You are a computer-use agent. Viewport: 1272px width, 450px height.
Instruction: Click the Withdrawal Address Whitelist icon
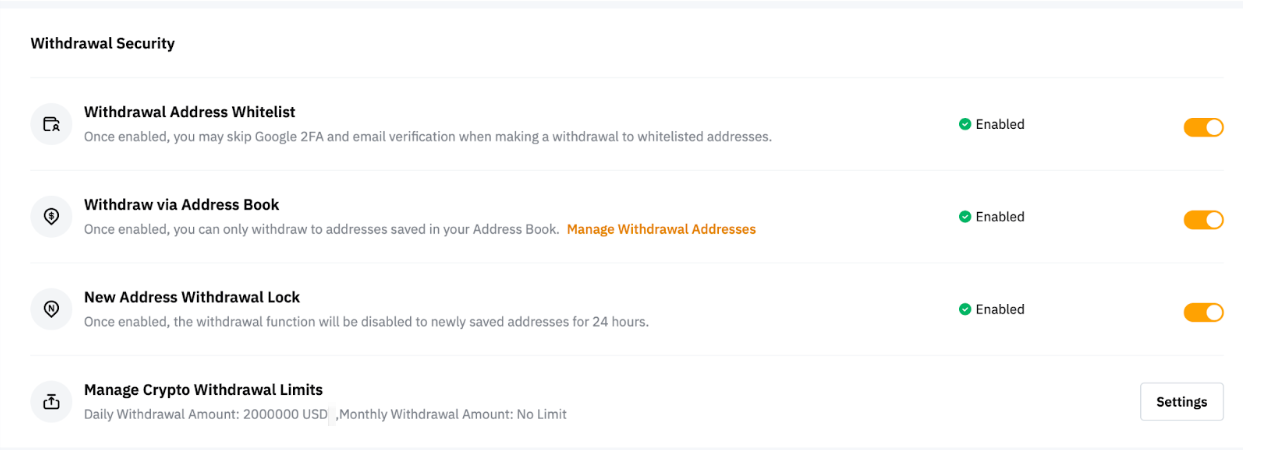pos(51,125)
